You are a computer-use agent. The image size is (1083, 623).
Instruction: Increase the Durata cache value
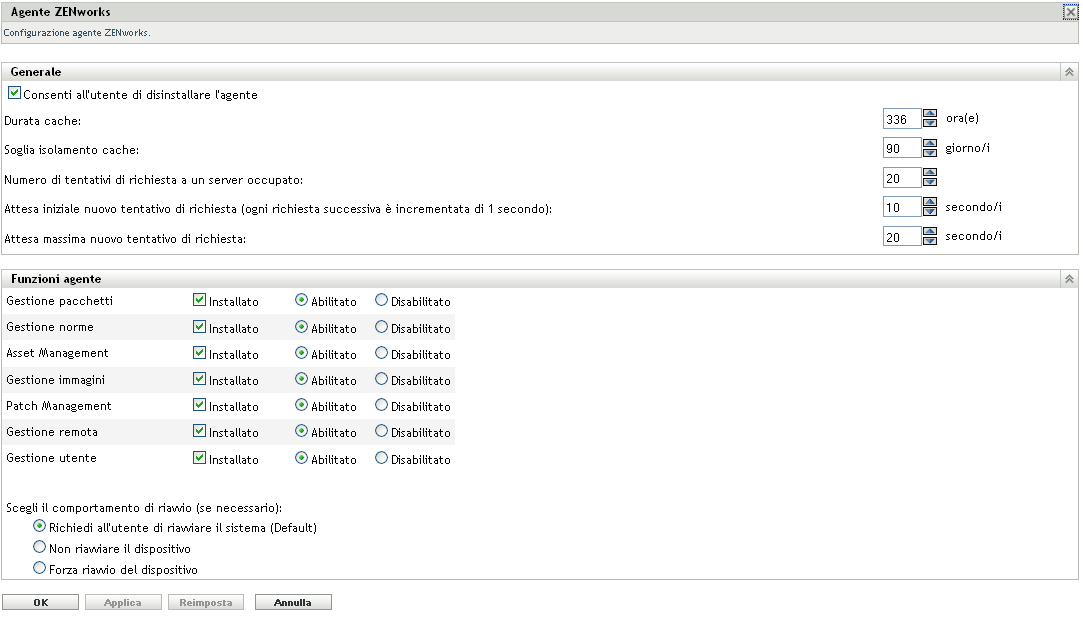[930, 114]
